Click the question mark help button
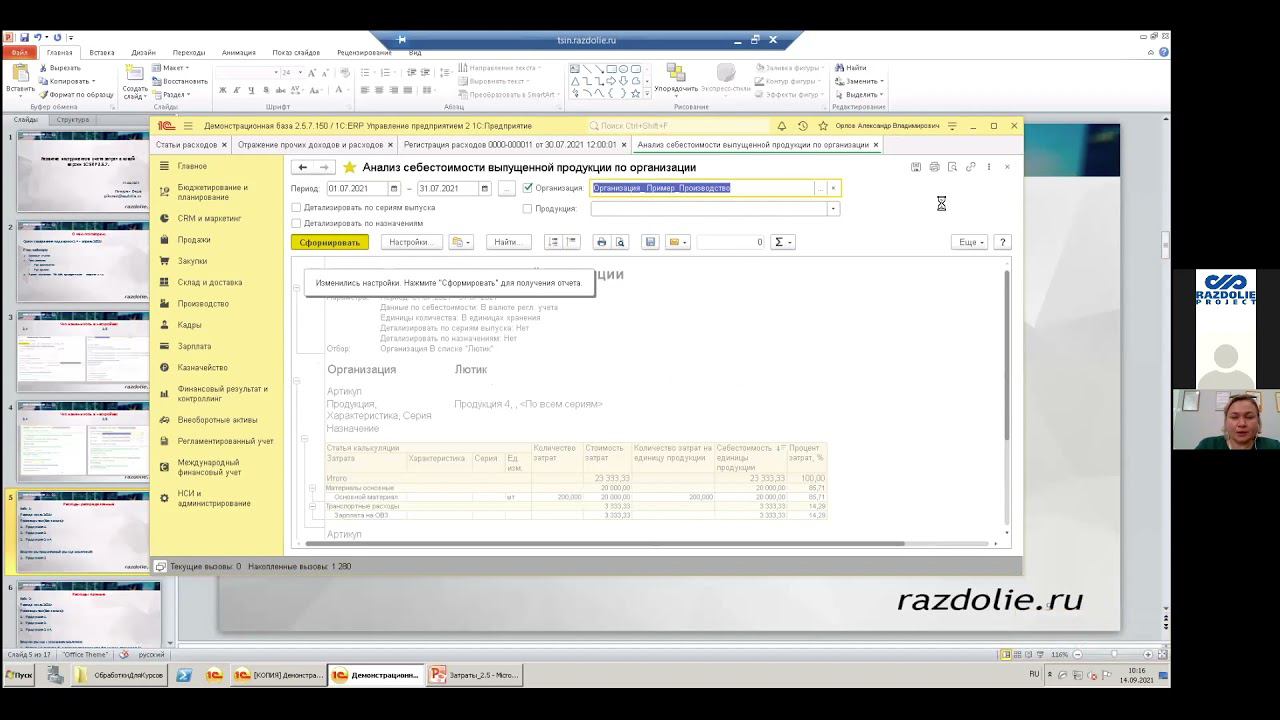Viewport: 1280px width, 720px height. click(x=1003, y=242)
